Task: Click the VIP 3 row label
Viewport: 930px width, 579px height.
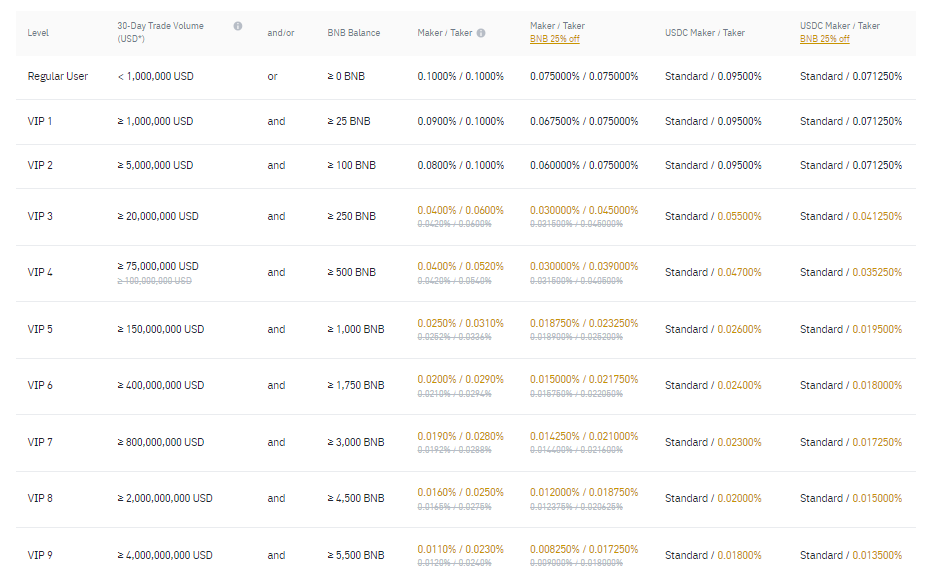Action: 40,216
